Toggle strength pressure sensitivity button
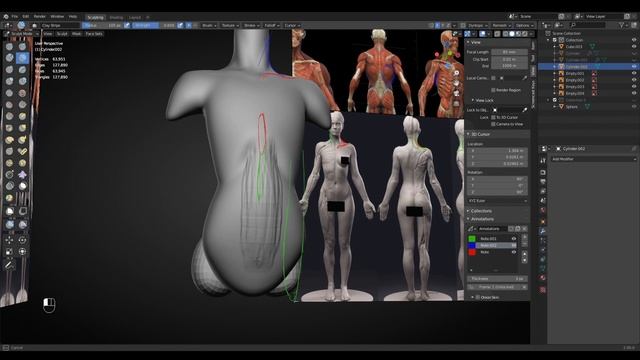640x360 pixels. point(180,25)
